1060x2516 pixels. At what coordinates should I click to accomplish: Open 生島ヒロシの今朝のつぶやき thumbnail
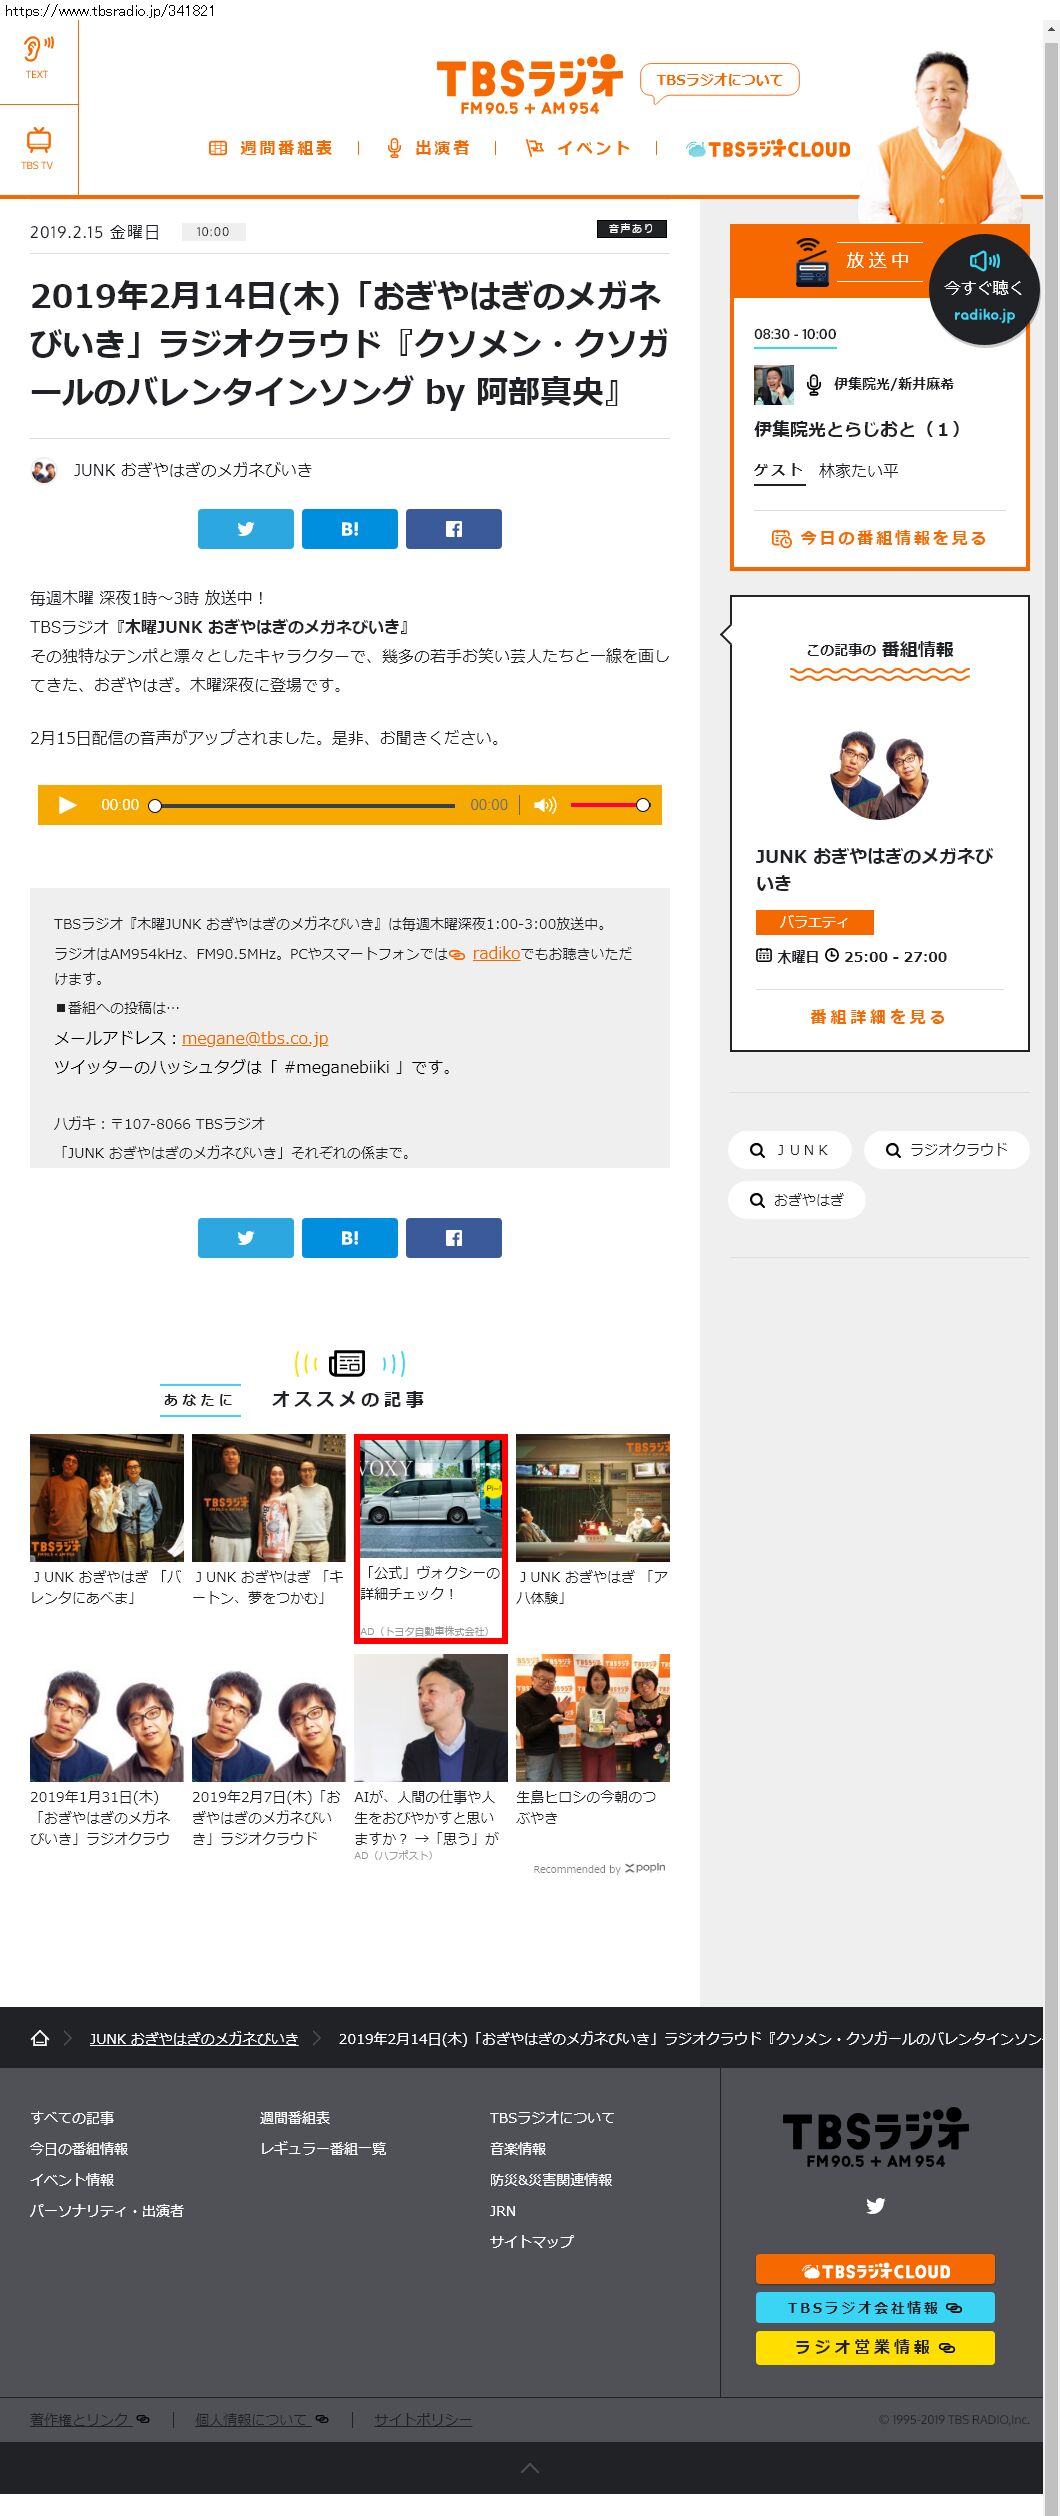[x=593, y=1717]
